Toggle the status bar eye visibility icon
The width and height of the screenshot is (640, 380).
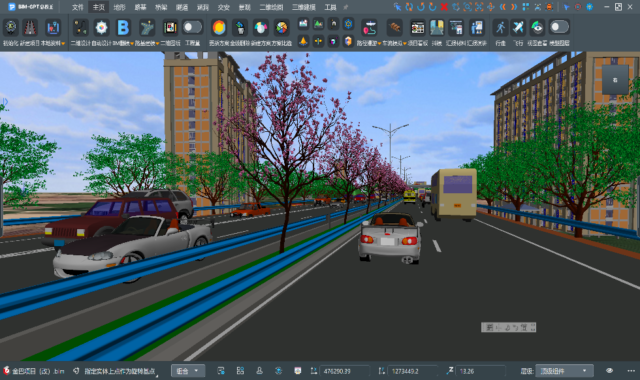pos(609,371)
